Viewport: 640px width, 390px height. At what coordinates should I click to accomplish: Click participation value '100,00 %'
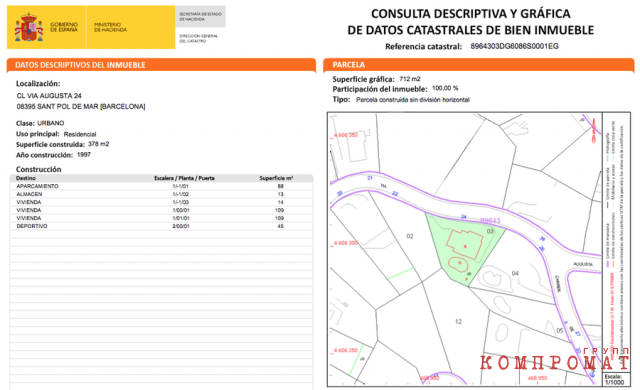coord(445,88)
